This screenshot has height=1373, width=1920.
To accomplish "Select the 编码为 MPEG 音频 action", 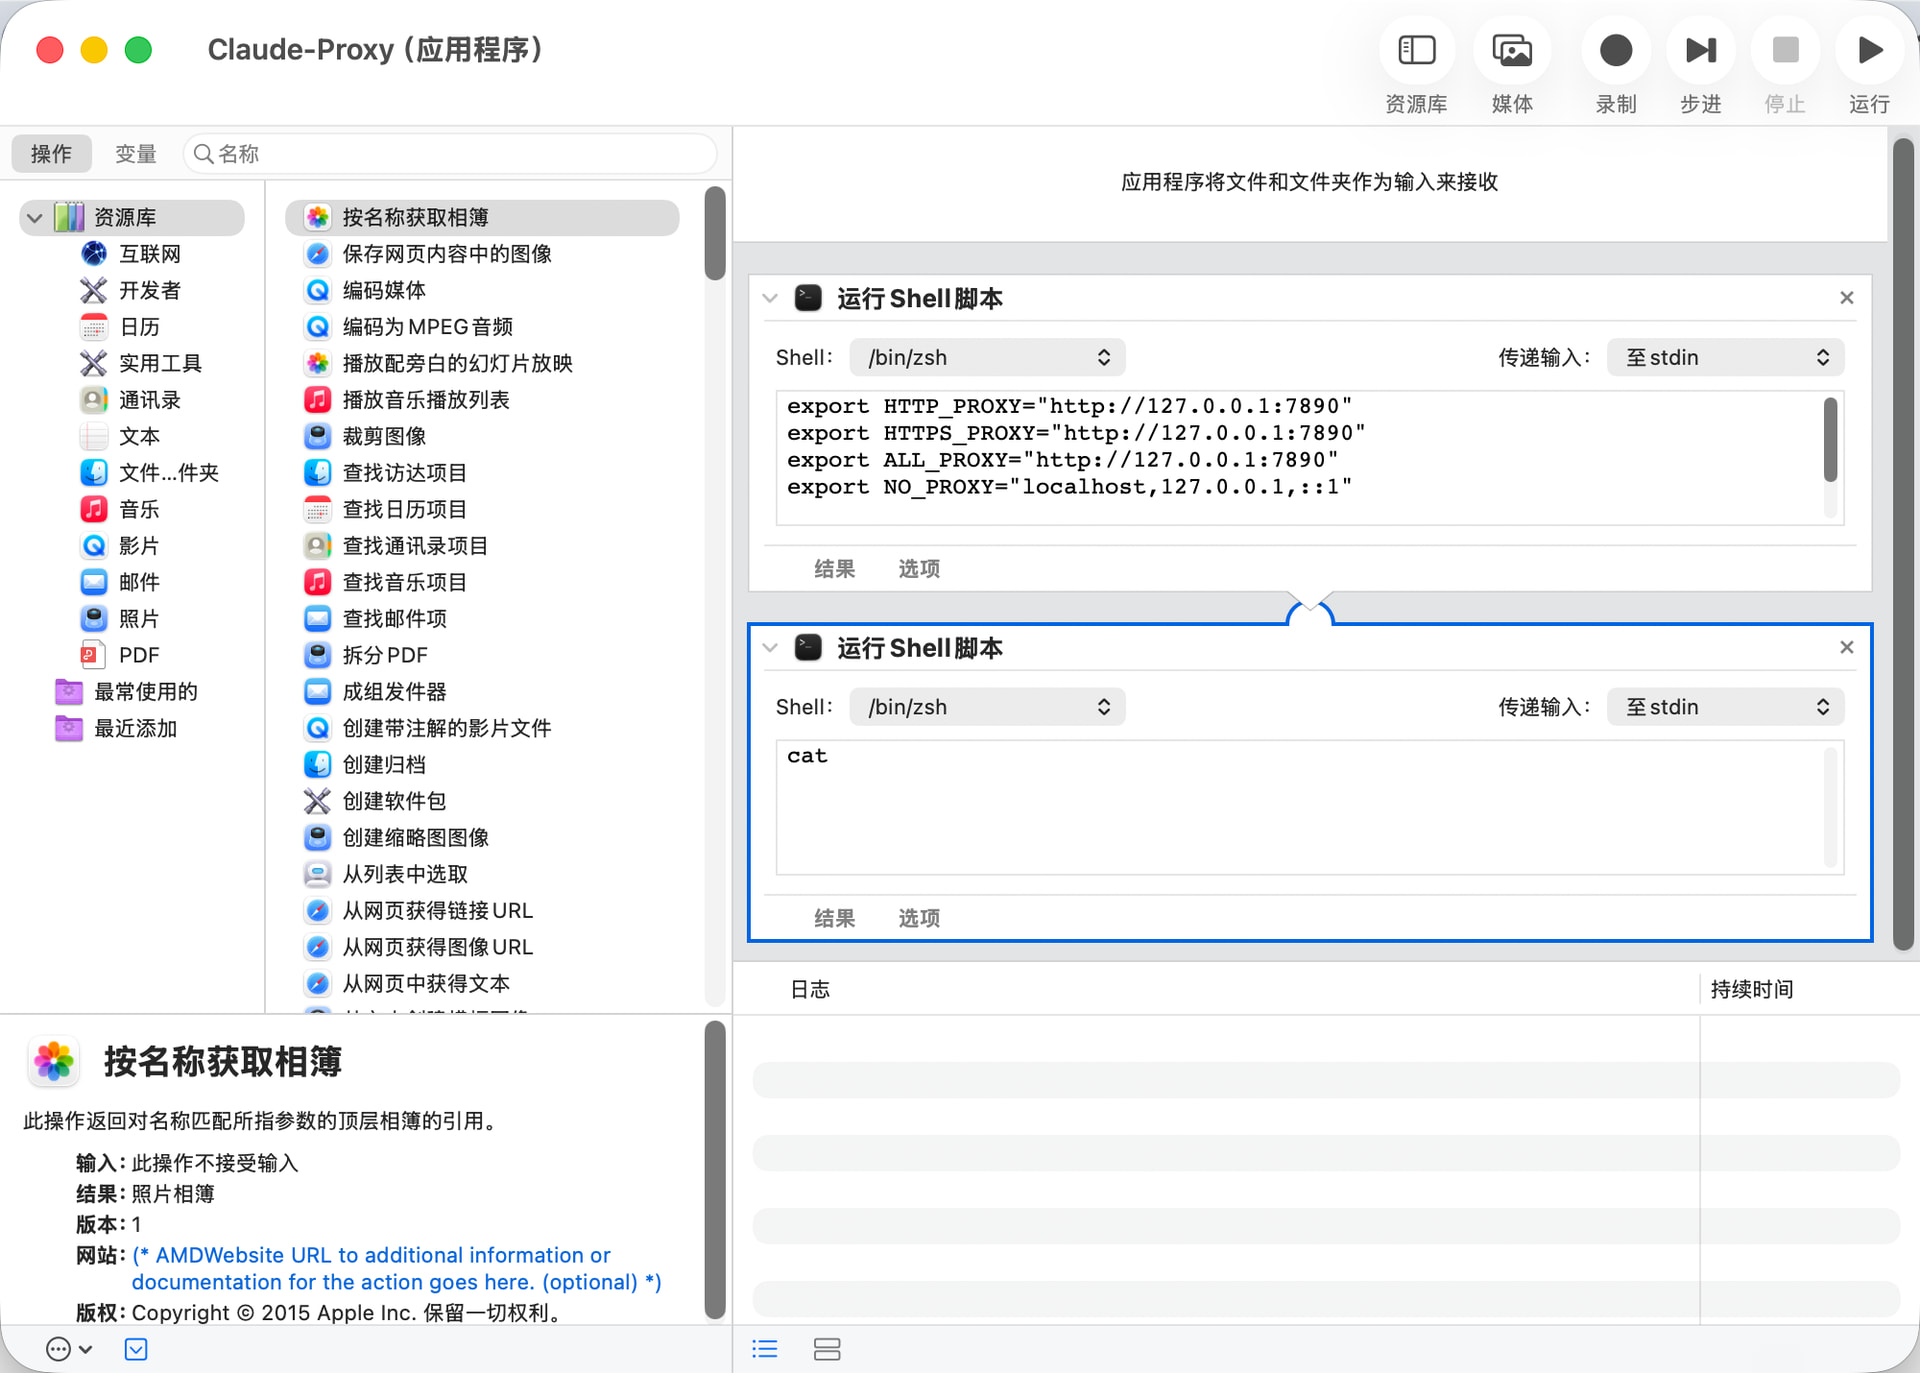I will pos(483,327).
